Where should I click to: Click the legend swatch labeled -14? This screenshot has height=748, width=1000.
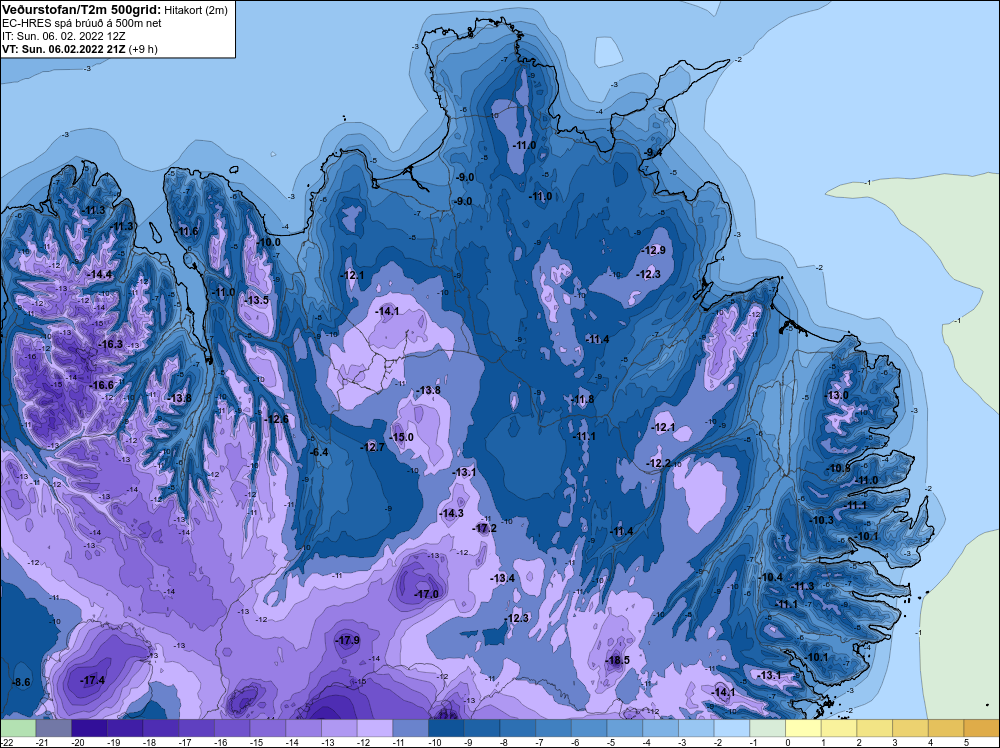(x=304, y=728)
